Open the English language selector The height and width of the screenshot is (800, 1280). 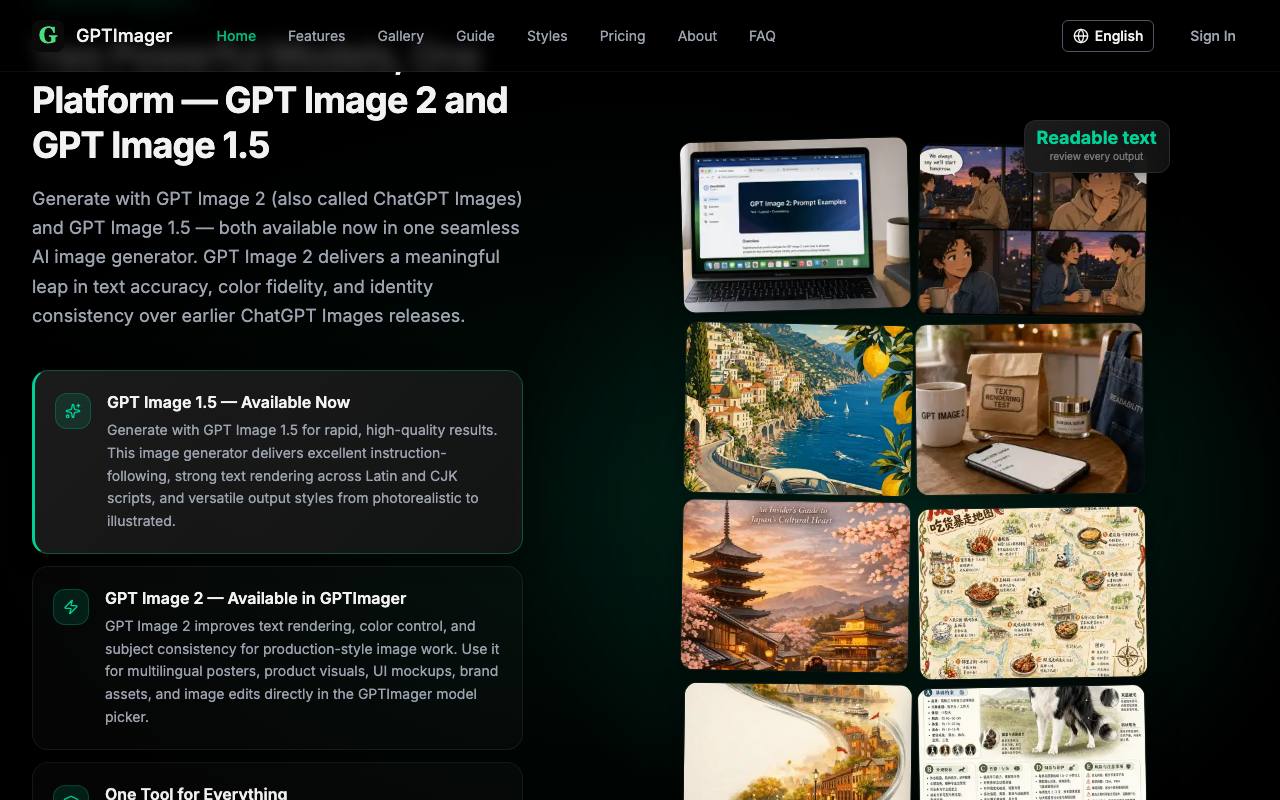[1108, 36]
